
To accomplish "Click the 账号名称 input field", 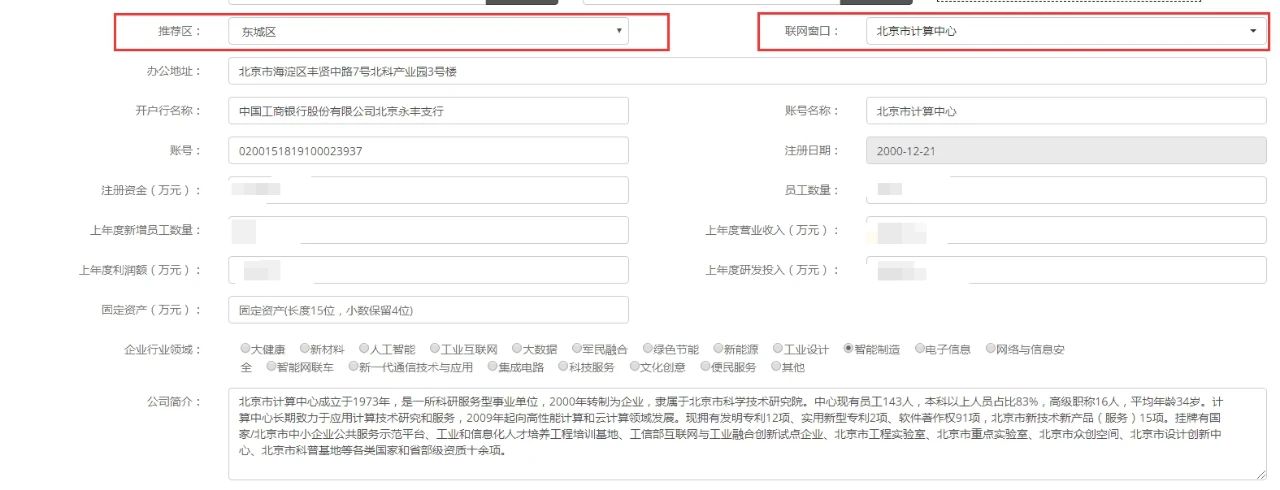I will (x=1066, y=111).
